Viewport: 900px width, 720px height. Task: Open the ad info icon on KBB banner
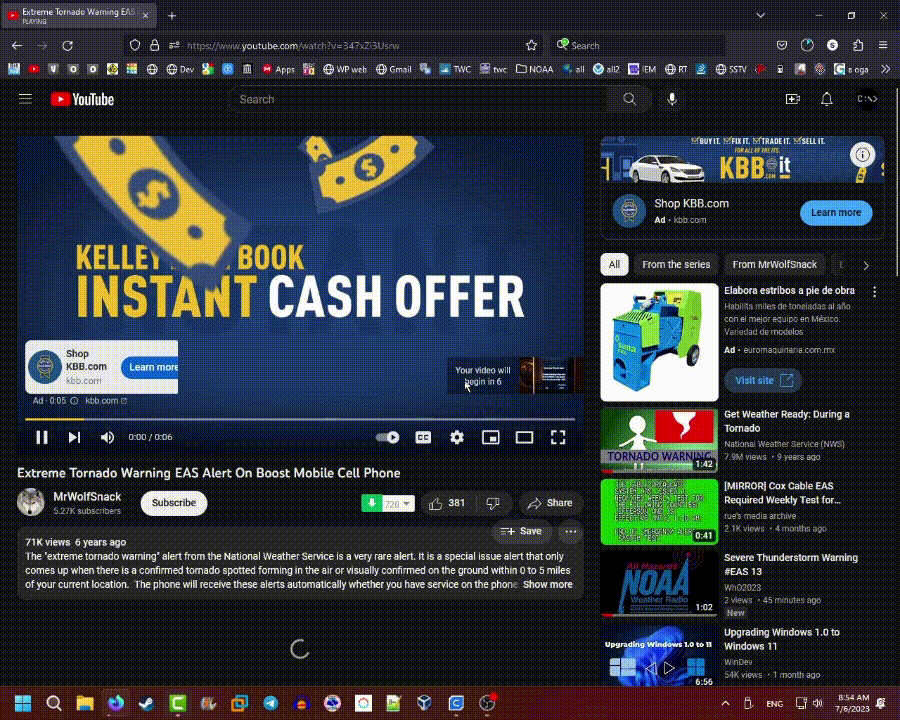(862, 154)
